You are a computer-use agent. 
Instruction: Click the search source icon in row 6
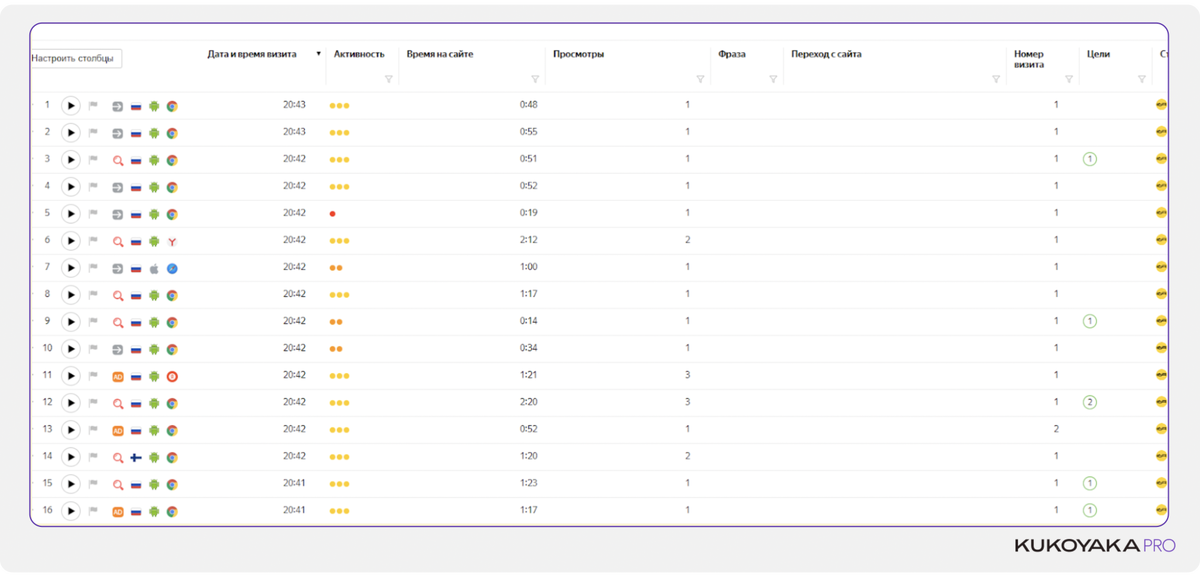pos(117,240)
